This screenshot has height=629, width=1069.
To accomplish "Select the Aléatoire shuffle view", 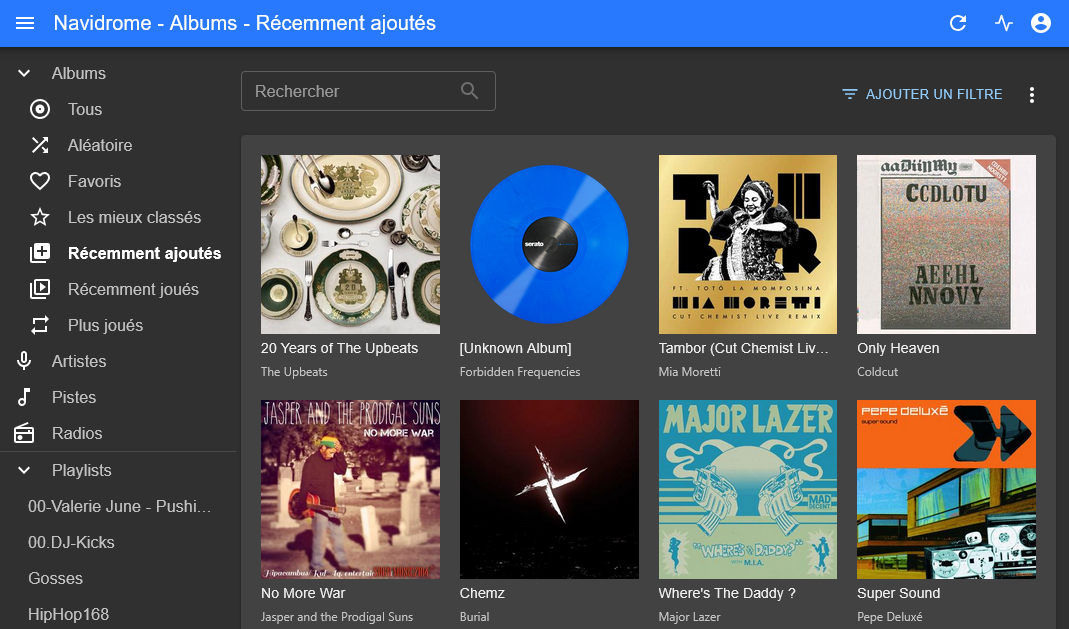I will pyautogui.click(x=99, y=145).
